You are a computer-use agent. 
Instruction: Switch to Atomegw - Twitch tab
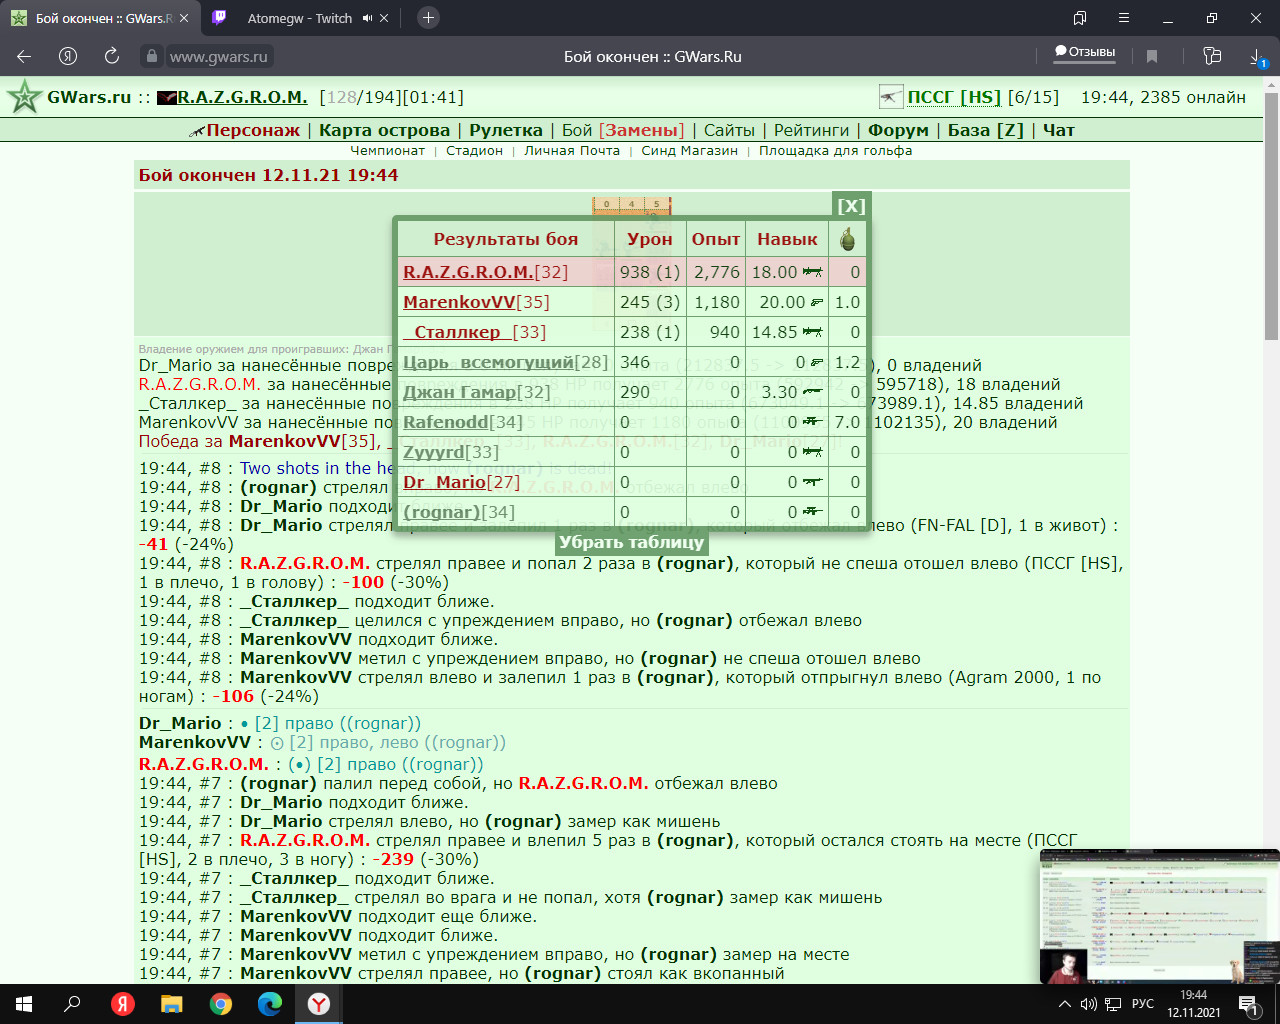click(x=299, y=18)
